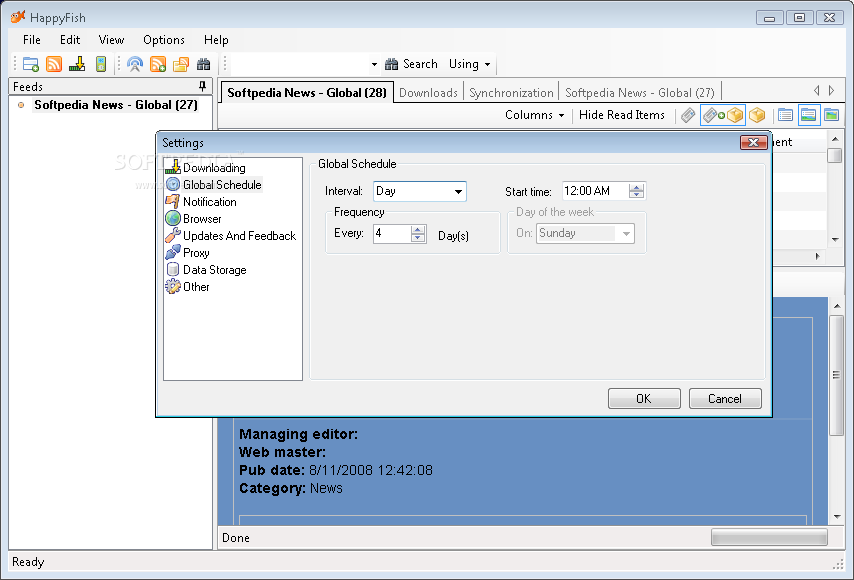This screenshot has height=580, width=854.
Task: Click the orange folders toolbar icon
Action: click(181, 64)
